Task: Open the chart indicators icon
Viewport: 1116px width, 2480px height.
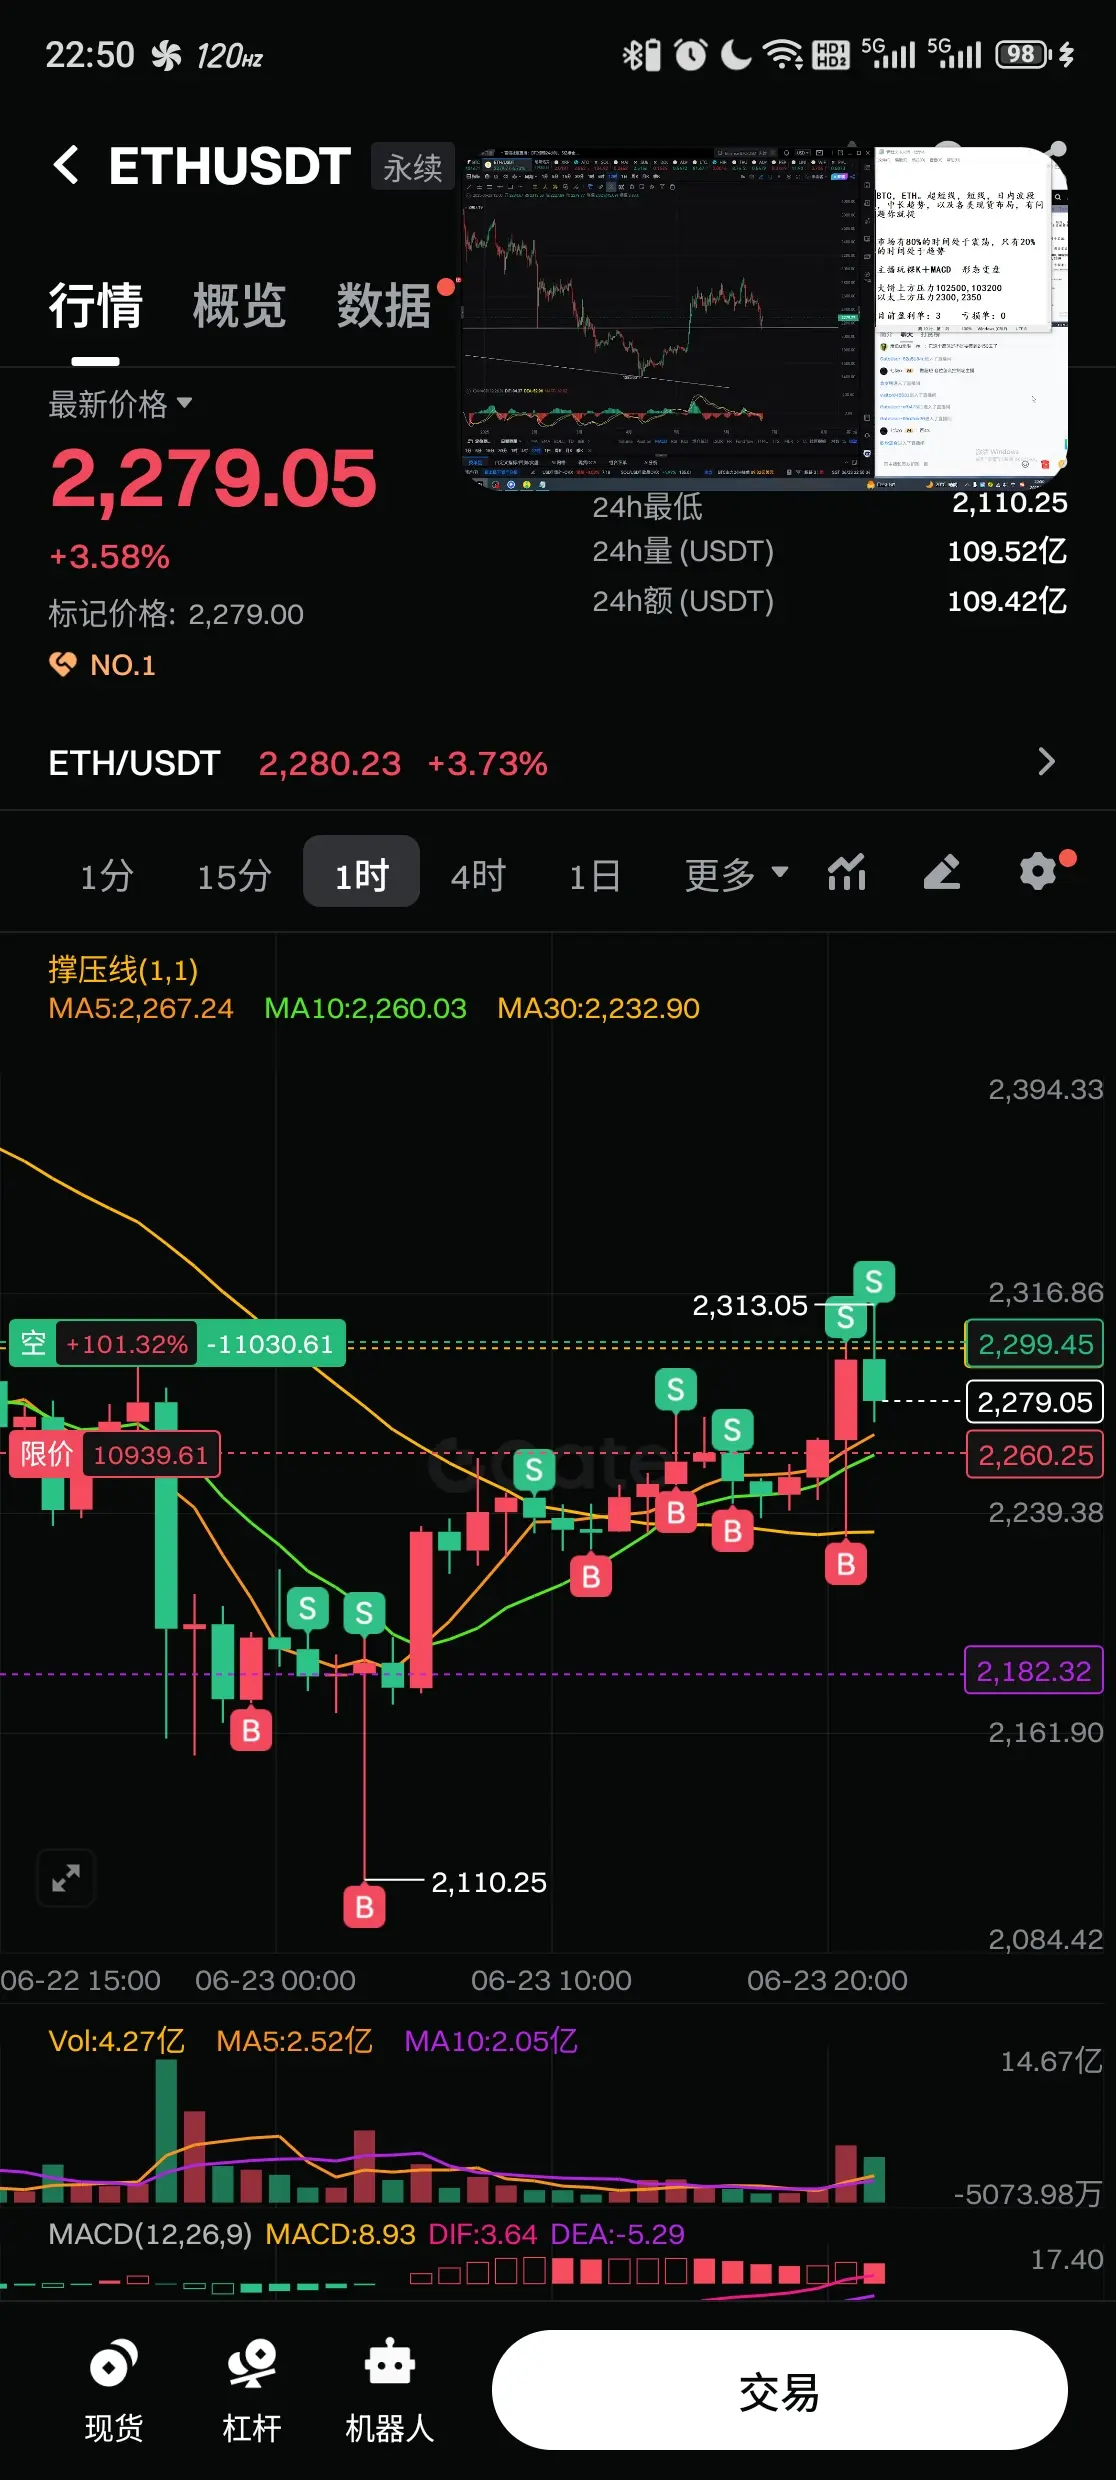Action: click(847, 873)
